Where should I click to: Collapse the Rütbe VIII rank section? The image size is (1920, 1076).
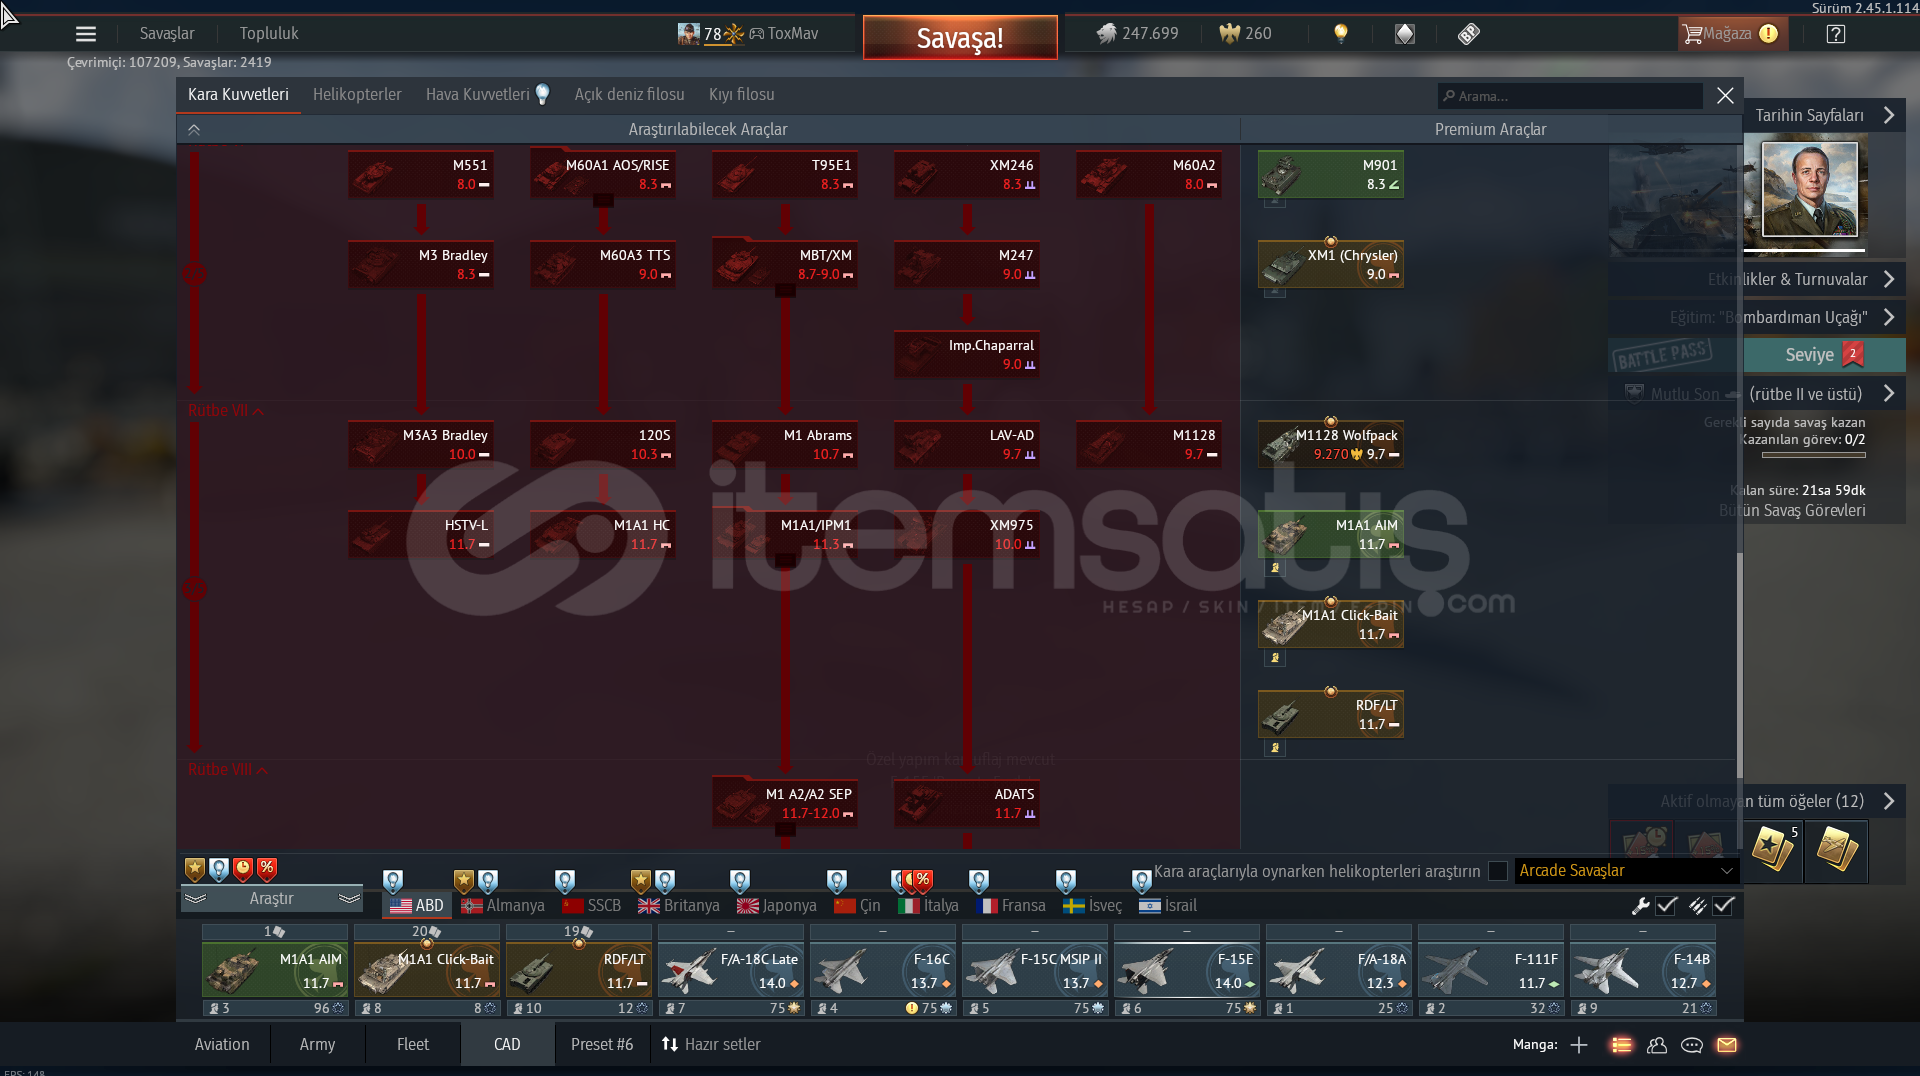[x=228, y=770]
